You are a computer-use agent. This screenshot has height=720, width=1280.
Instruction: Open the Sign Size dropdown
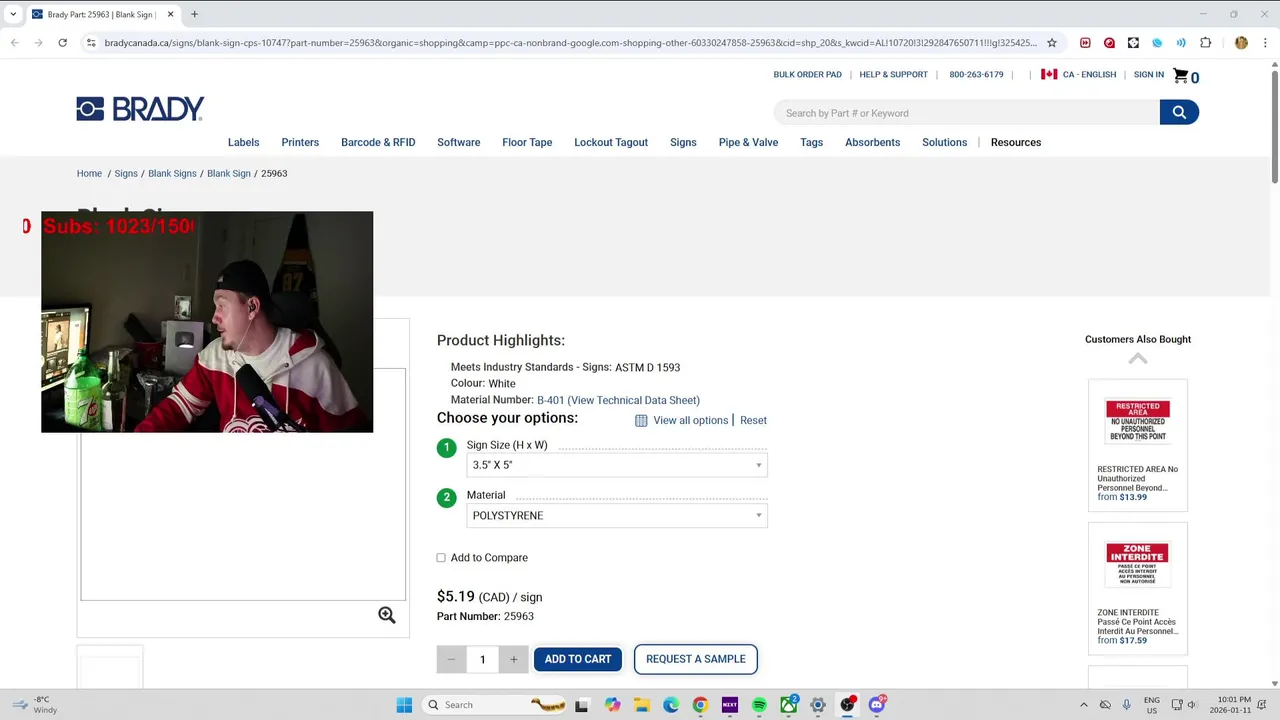617,465
